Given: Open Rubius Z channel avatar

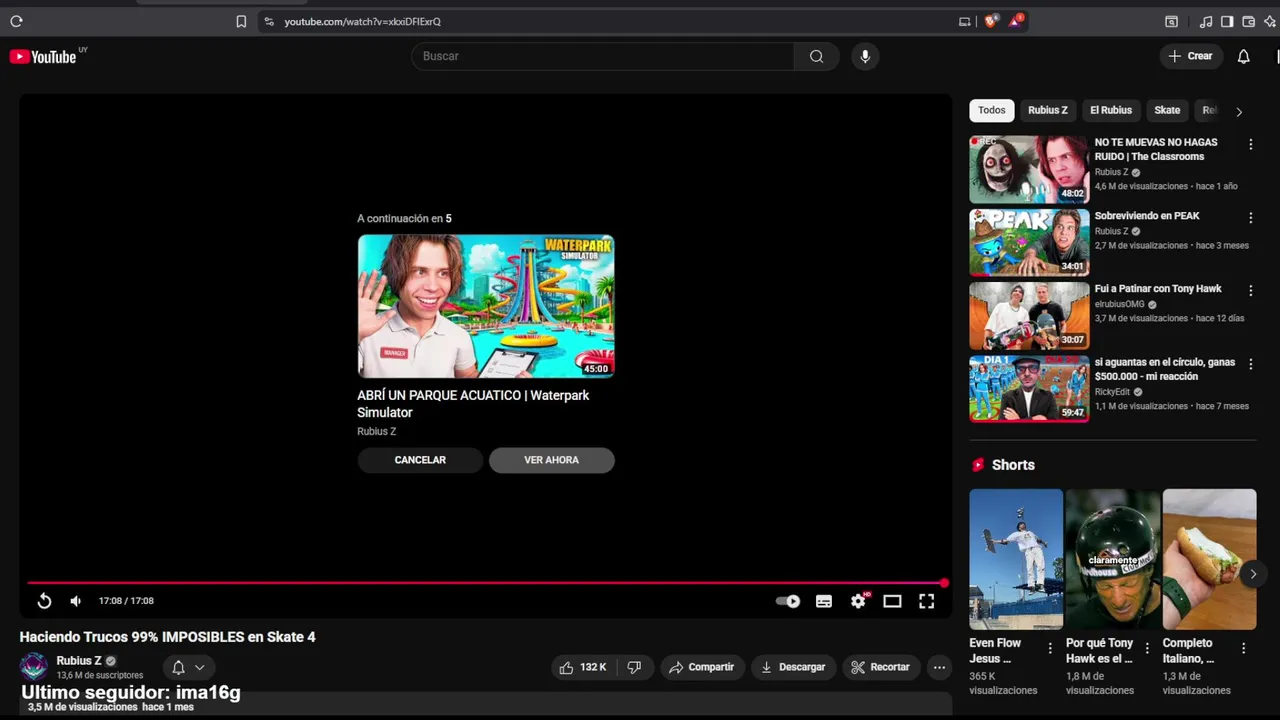Looking at the screenshot, I should pyautogui.click(x=34, y=667).
